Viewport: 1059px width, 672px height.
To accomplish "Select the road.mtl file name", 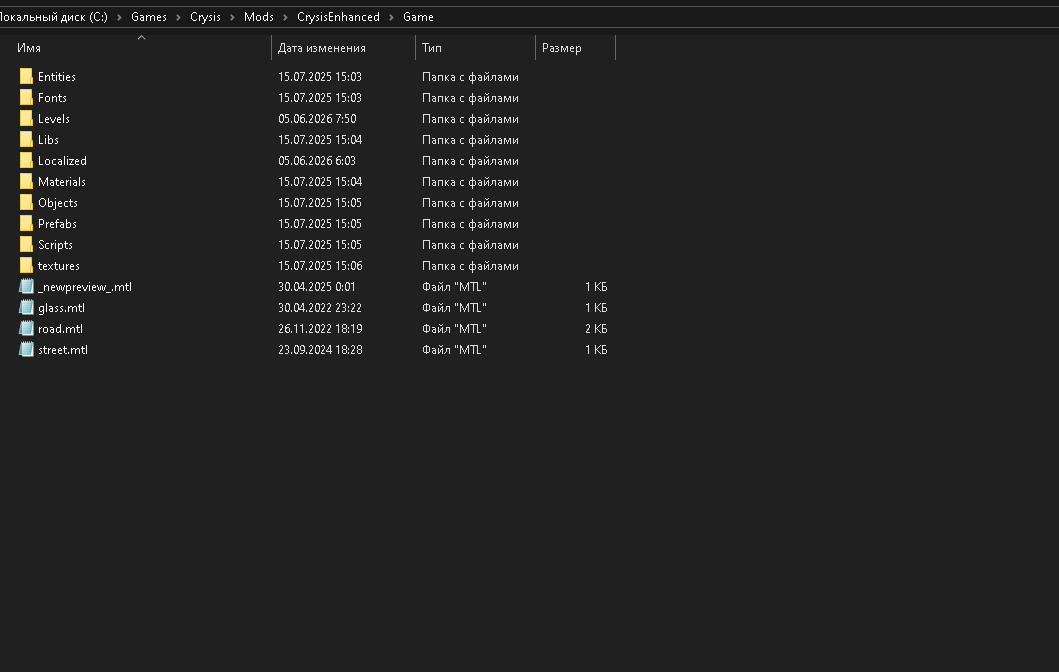I will [60, 329].
